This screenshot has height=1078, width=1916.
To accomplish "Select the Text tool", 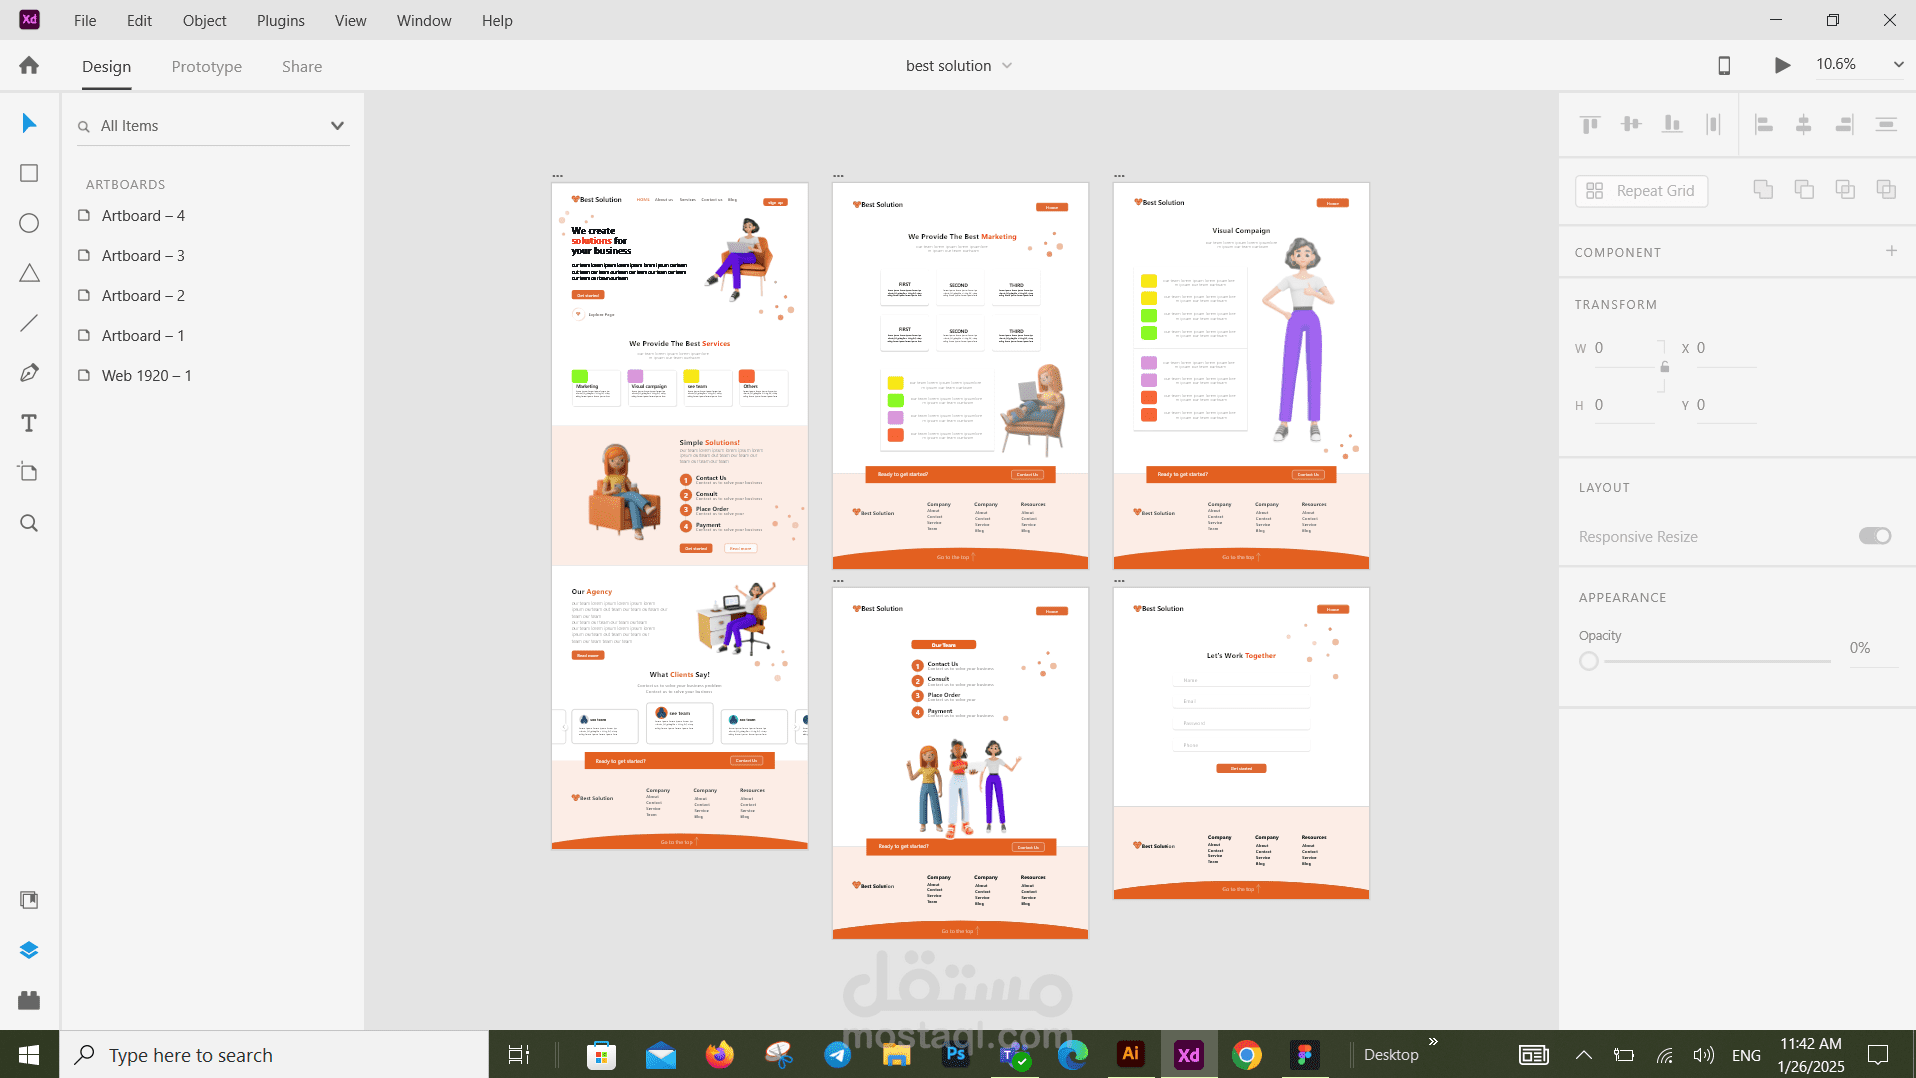I will pos(29,422).
